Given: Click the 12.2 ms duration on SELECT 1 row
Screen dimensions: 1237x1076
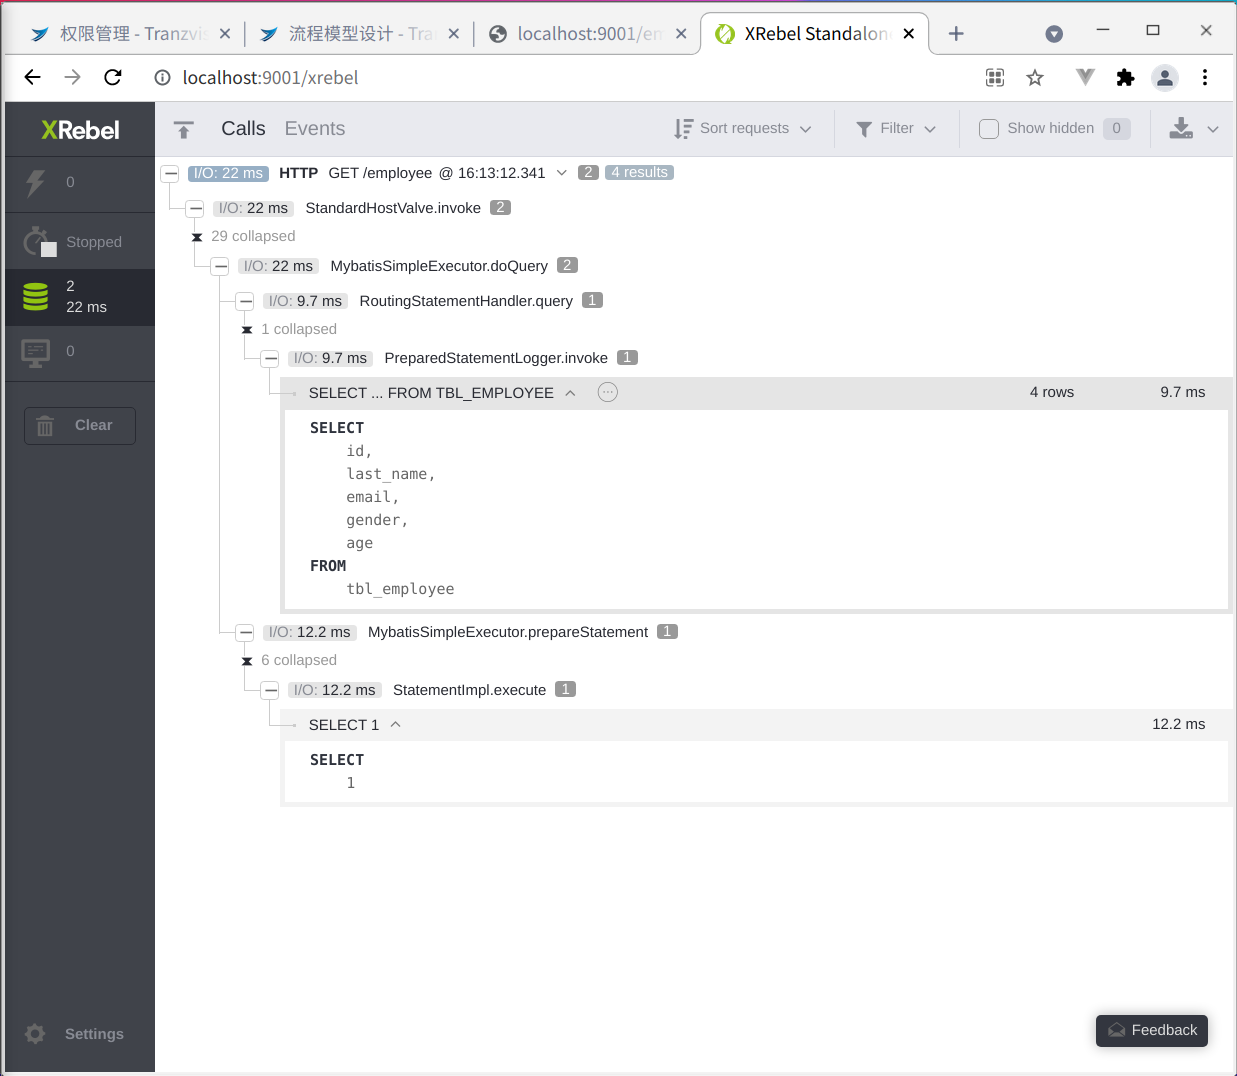Looking at the screenshot, I should tap(1179, 724).
